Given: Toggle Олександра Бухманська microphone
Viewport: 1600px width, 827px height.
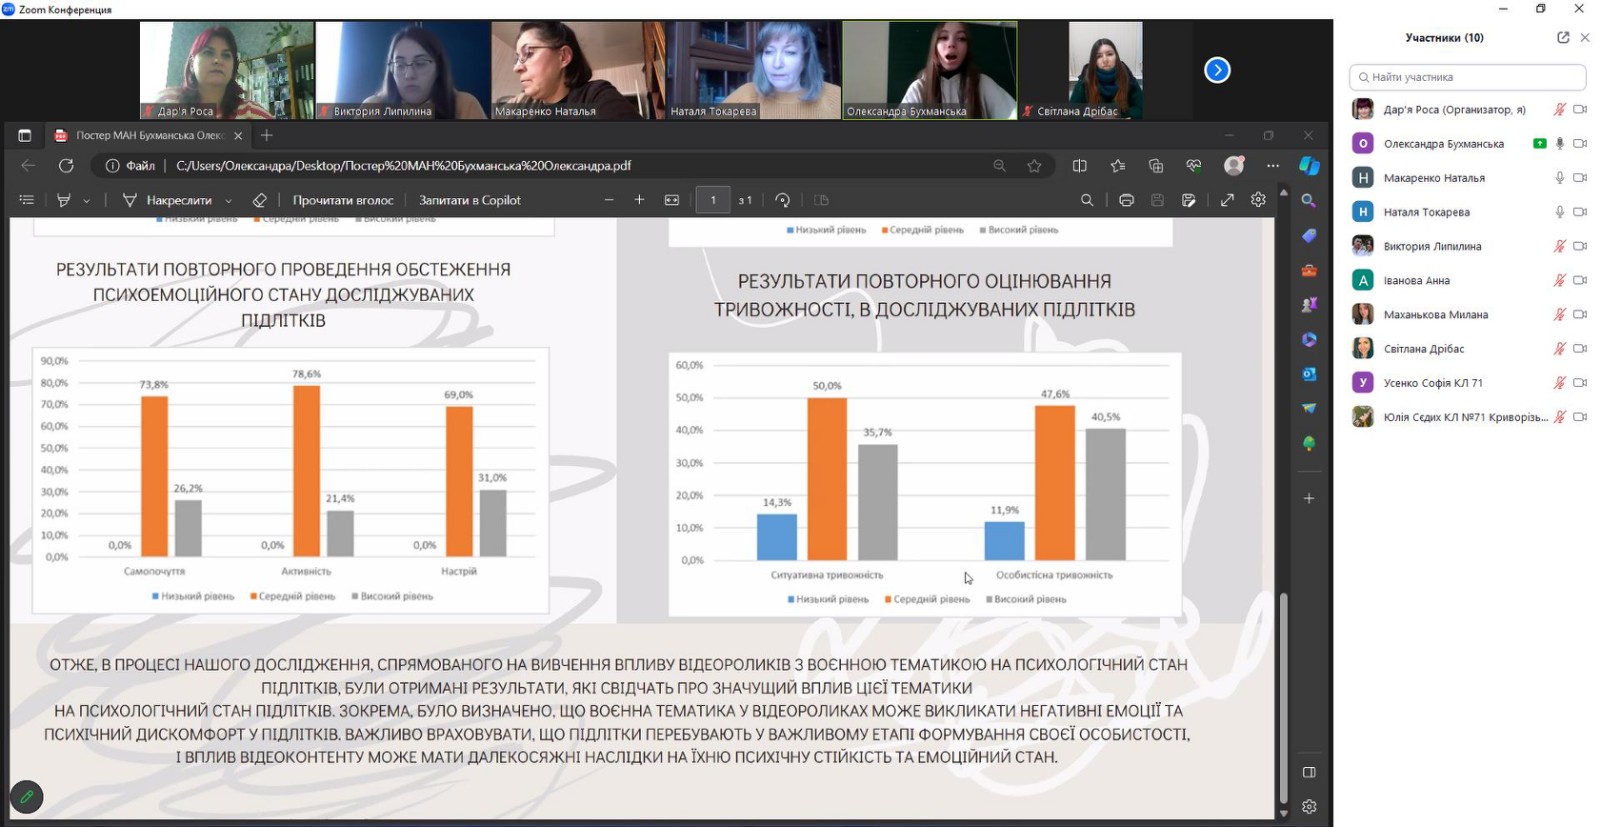Looking at the screenshot, I should pyautogui.click(x=1559, y=144).
